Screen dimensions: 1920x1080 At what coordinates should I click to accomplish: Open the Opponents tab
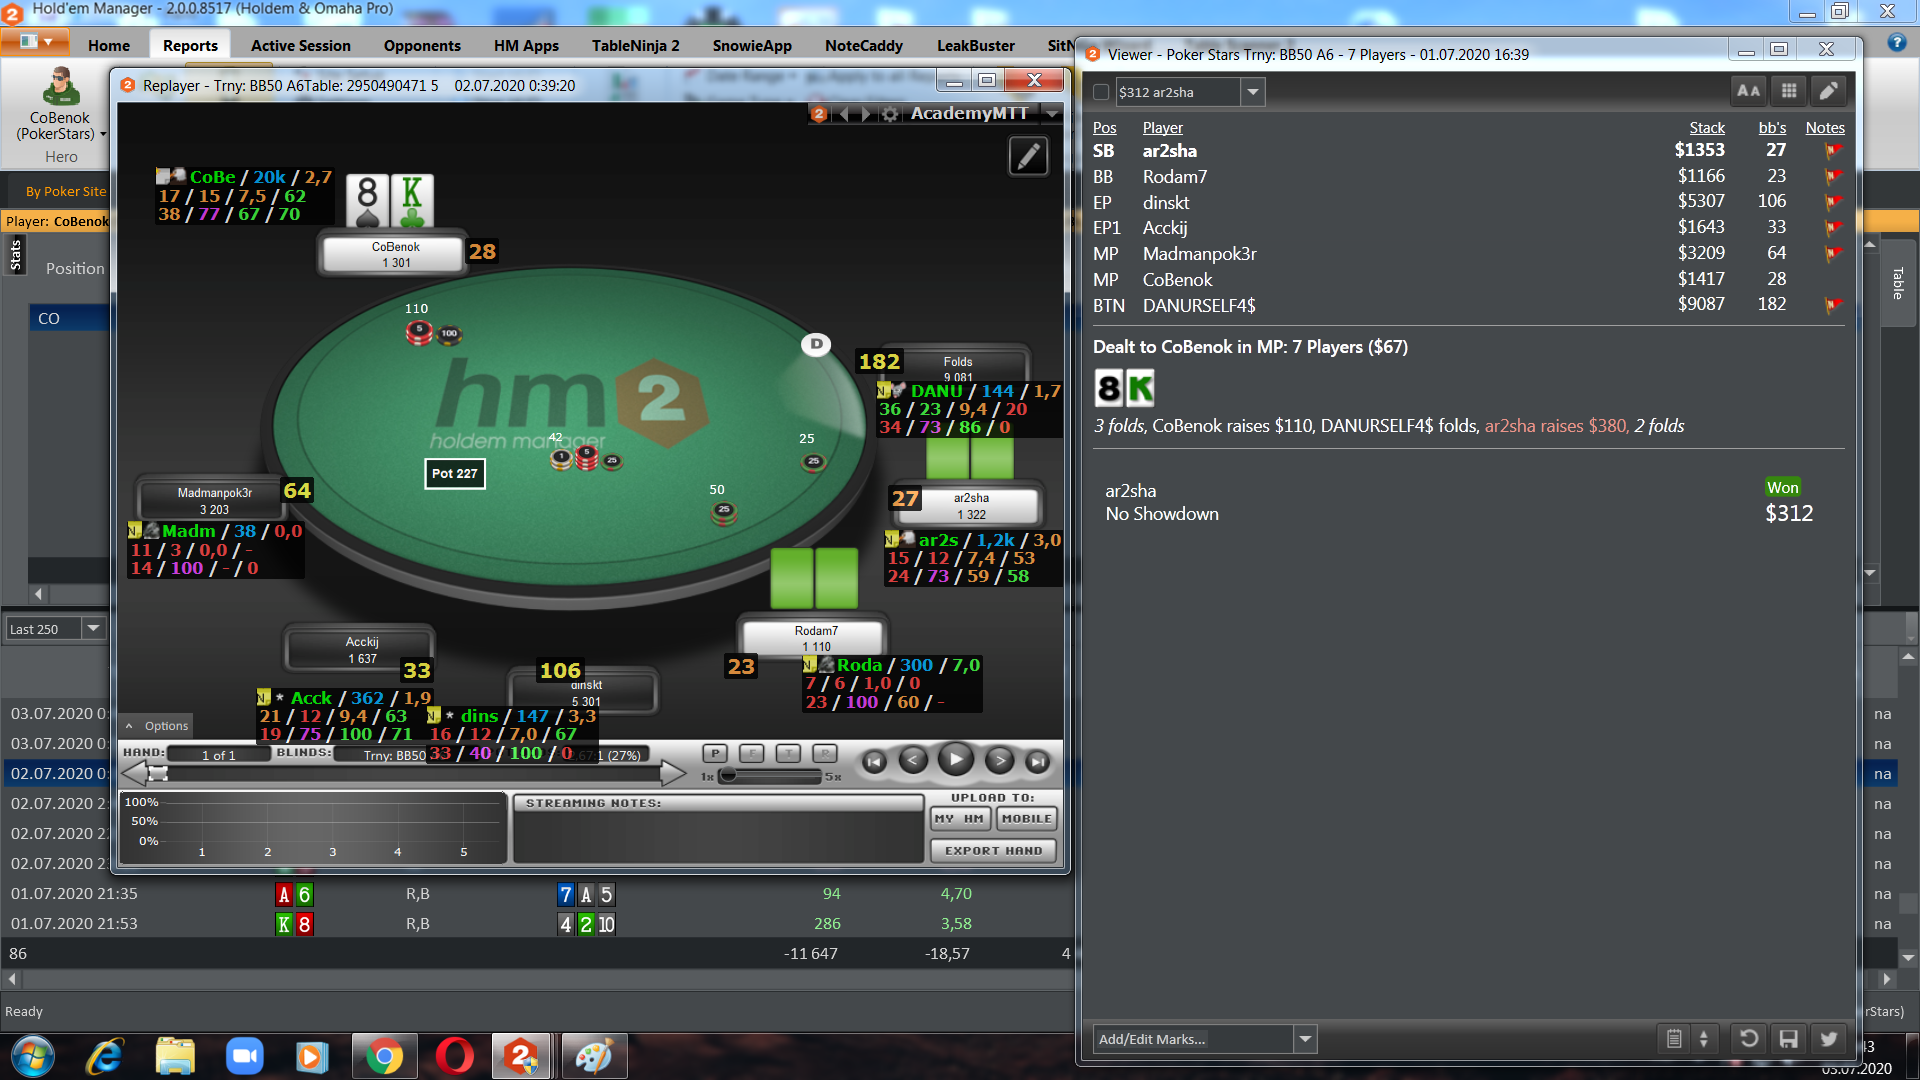click(x=422, y=45)
